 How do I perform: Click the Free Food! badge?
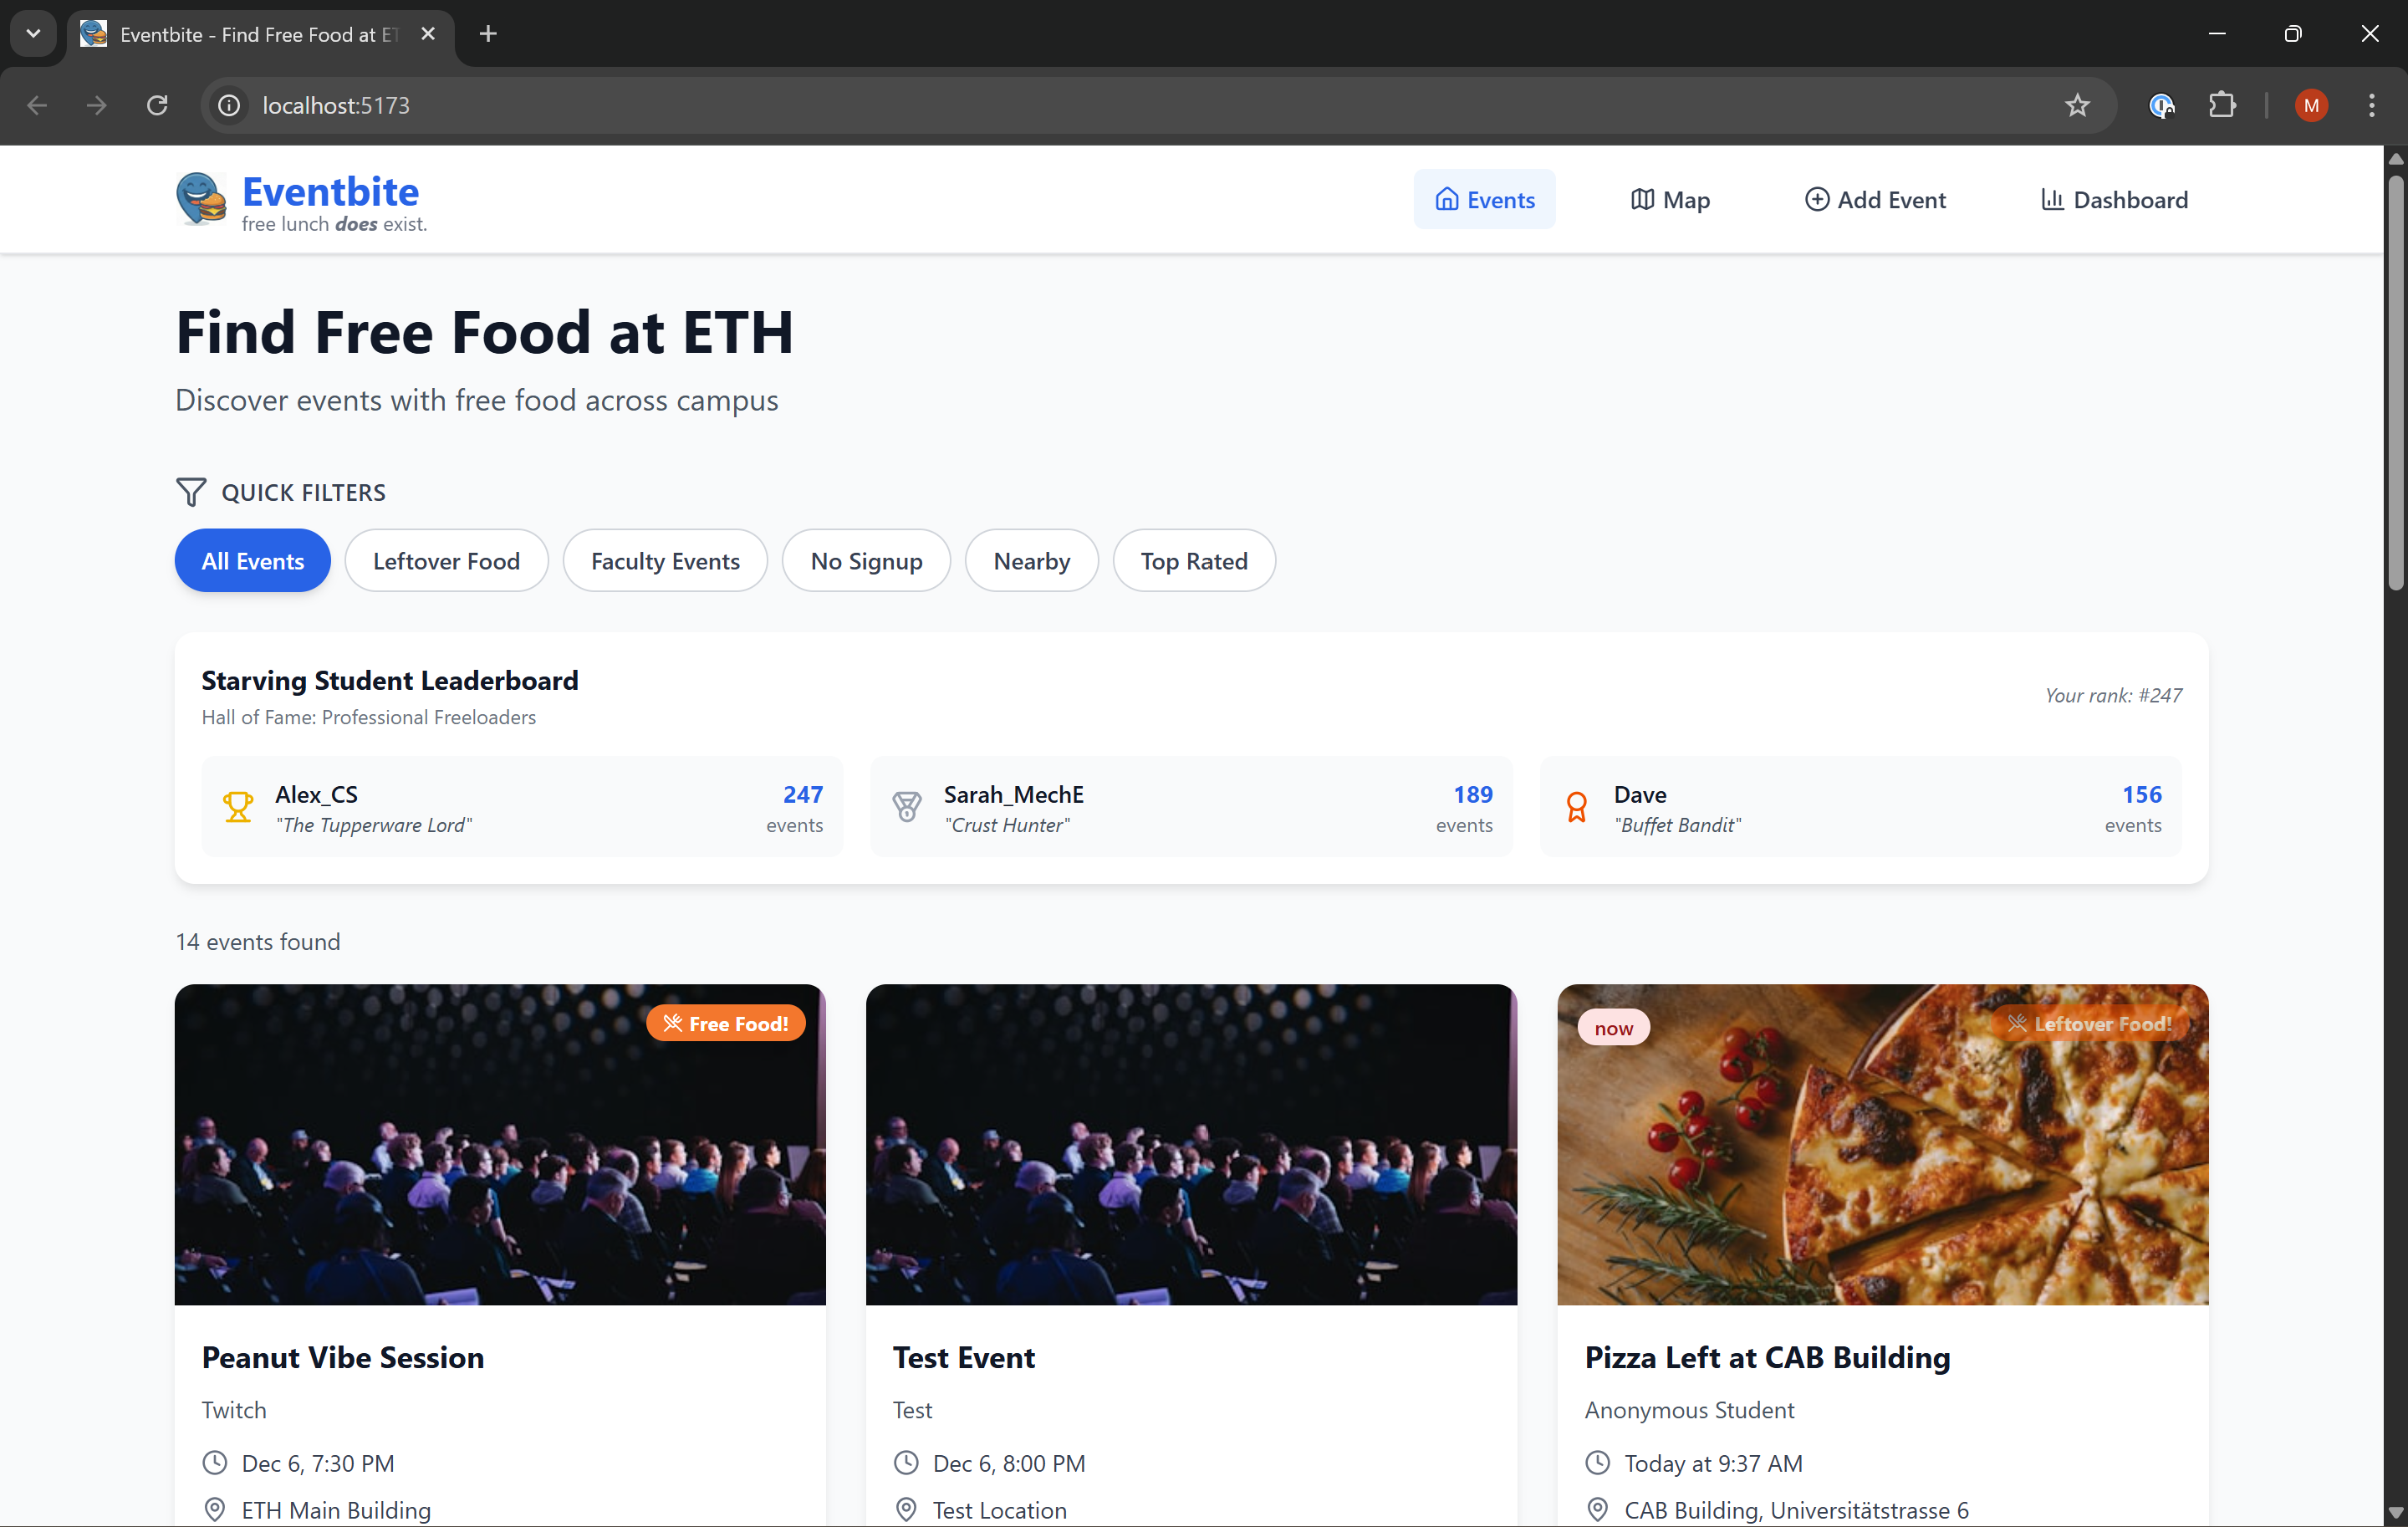(x=725, y=1023)
